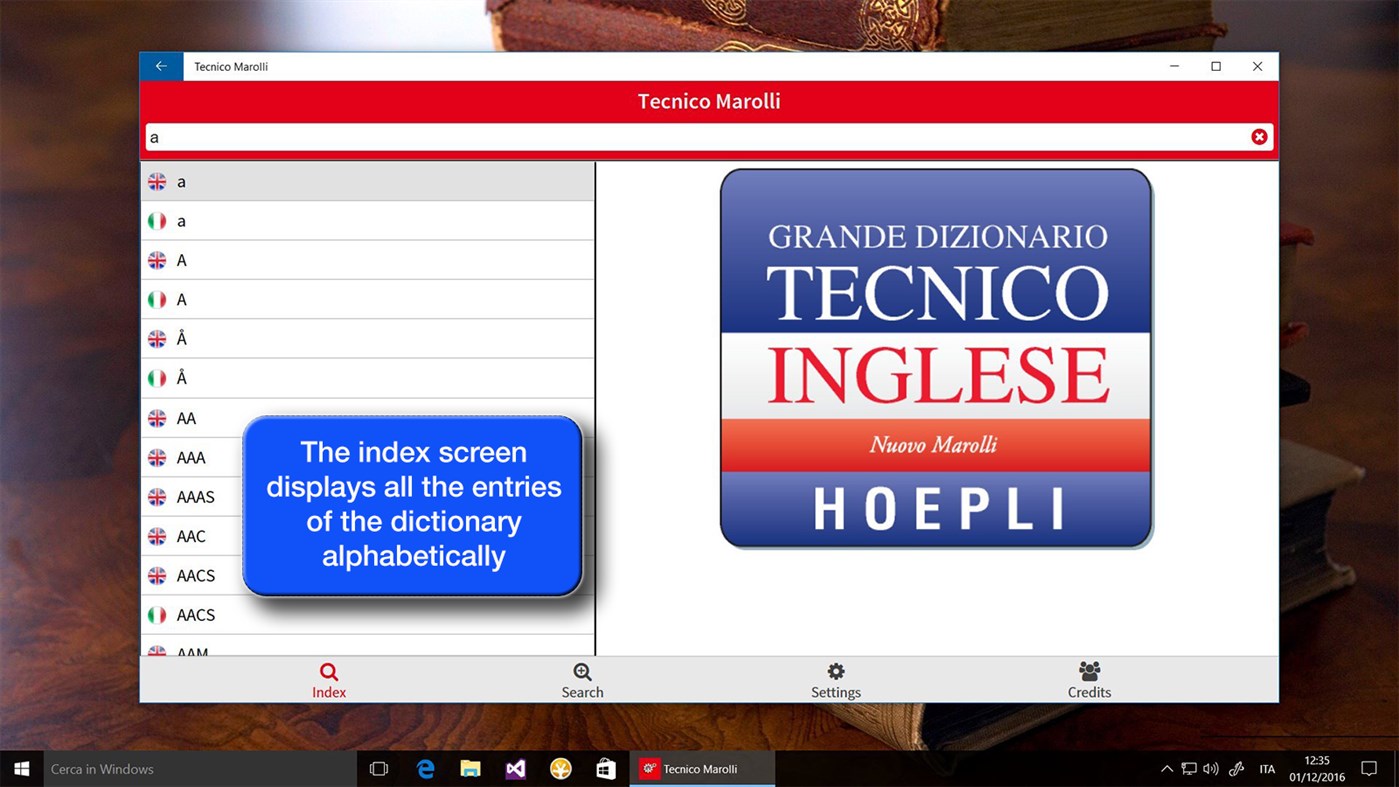Open the Settings gear in bottom bar

[x=835, y=679]
